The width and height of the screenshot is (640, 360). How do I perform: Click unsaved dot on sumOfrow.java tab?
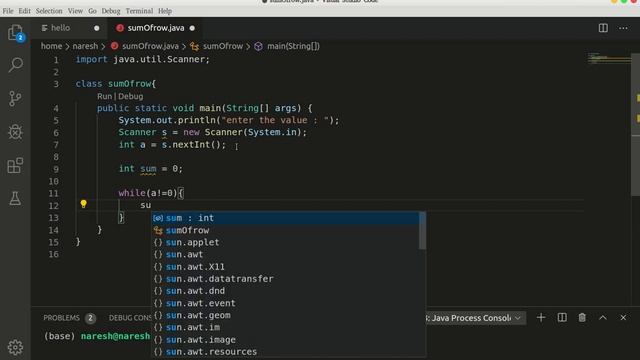(192, 28)
